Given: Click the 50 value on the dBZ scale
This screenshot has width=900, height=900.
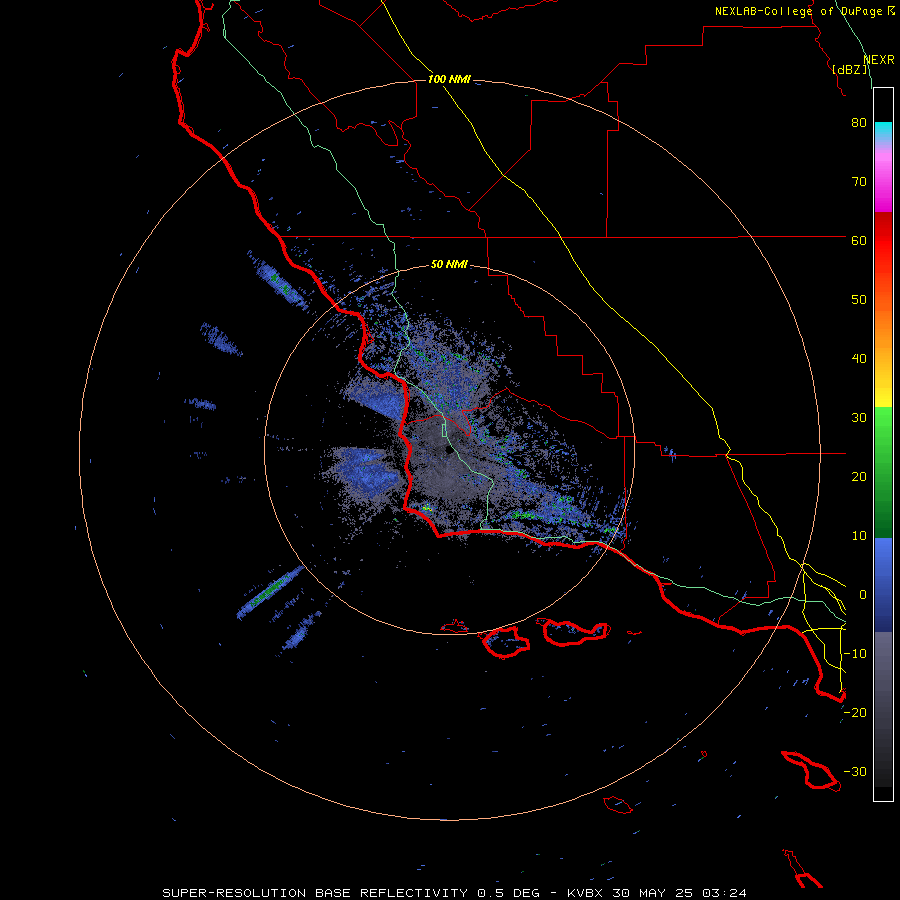Looking at the screenshot, I should click(x=859, y=300).
